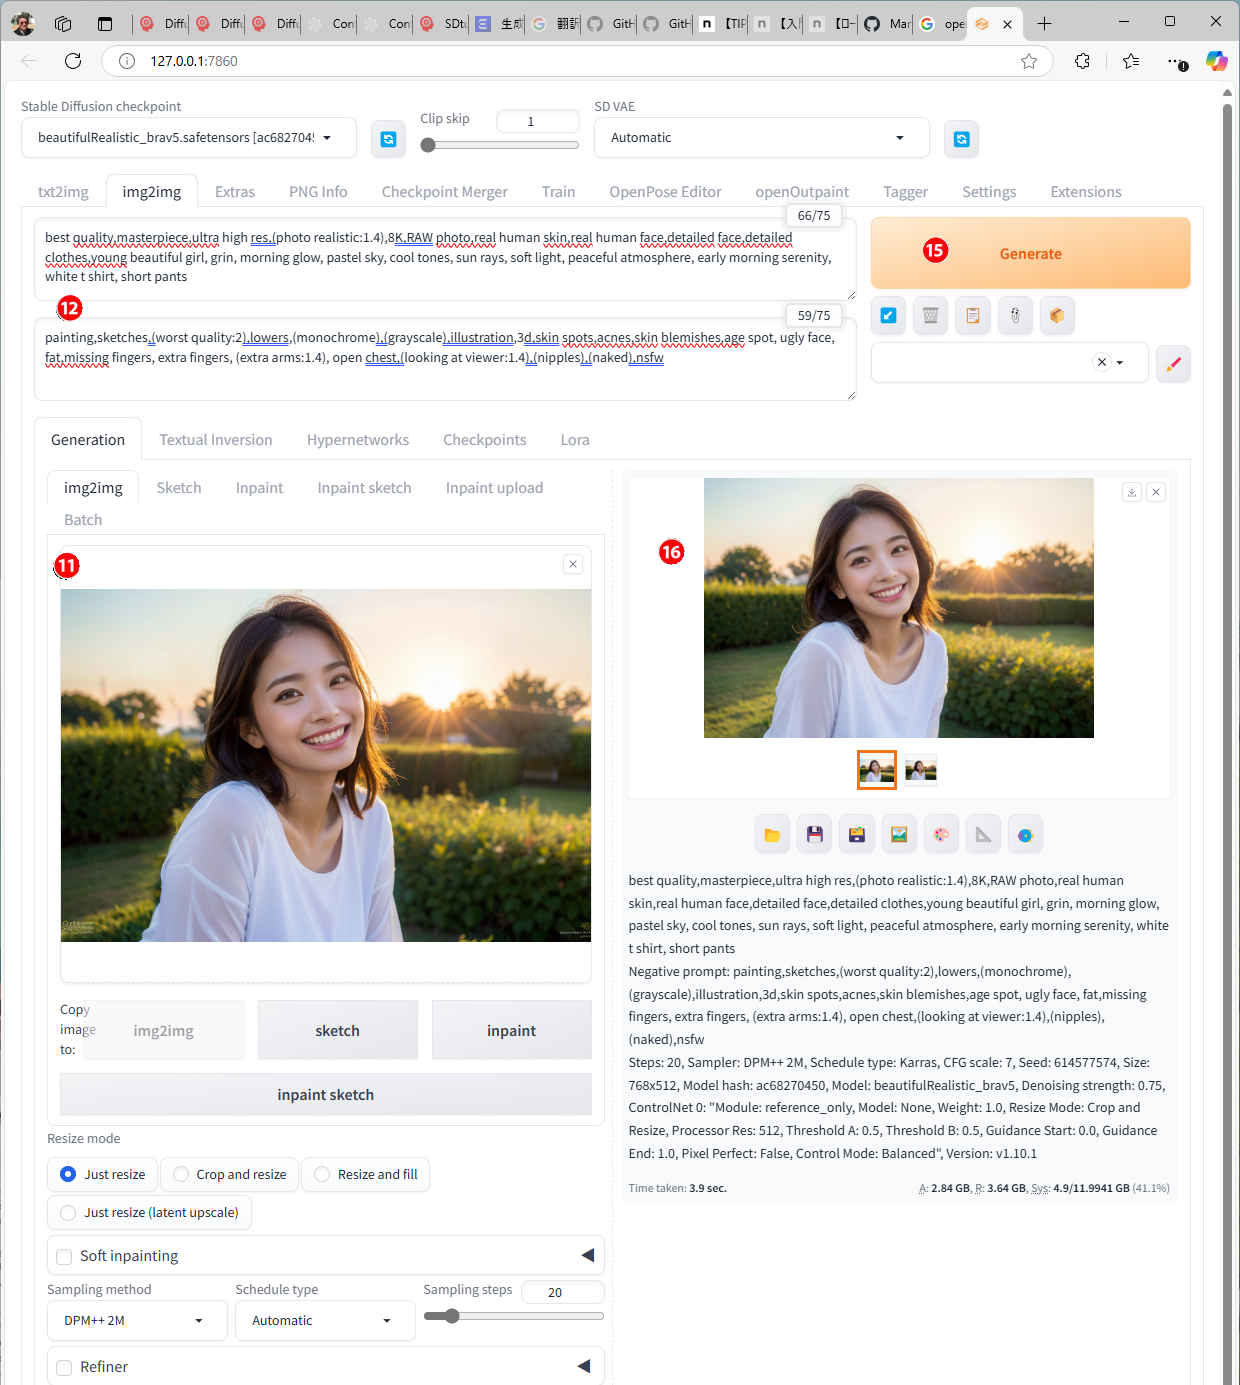The width and height of the screenshot is (1240, 1385).
Task: Enable the Refiner checkbox
Action: click(x=65, y=1367)
